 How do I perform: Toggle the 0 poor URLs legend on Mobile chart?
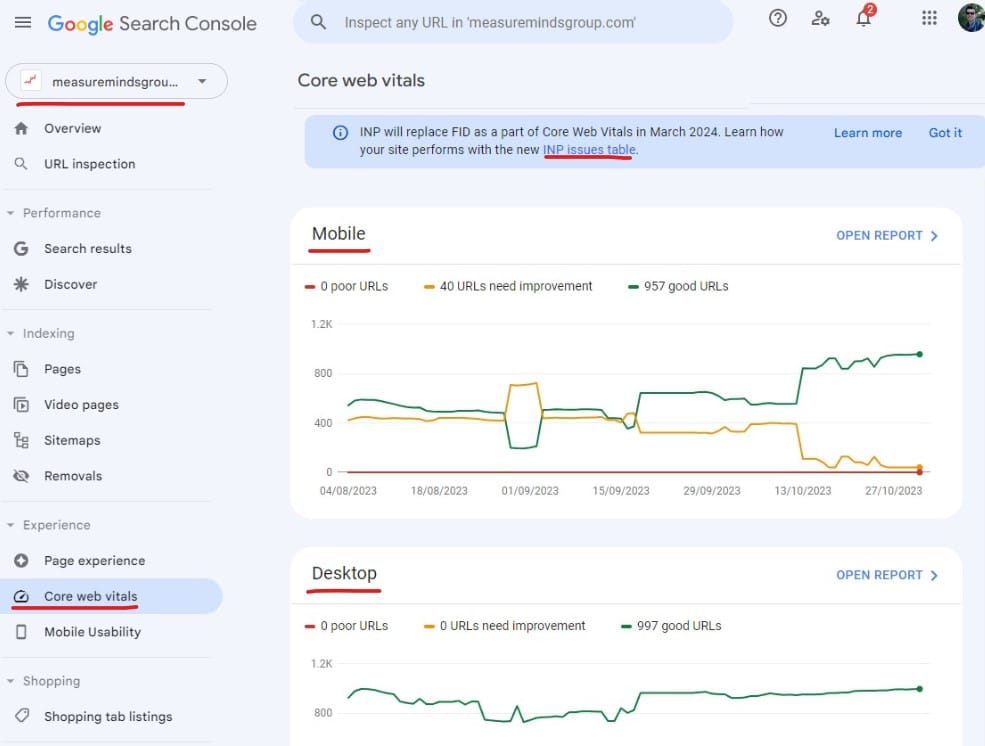[346, 286]
